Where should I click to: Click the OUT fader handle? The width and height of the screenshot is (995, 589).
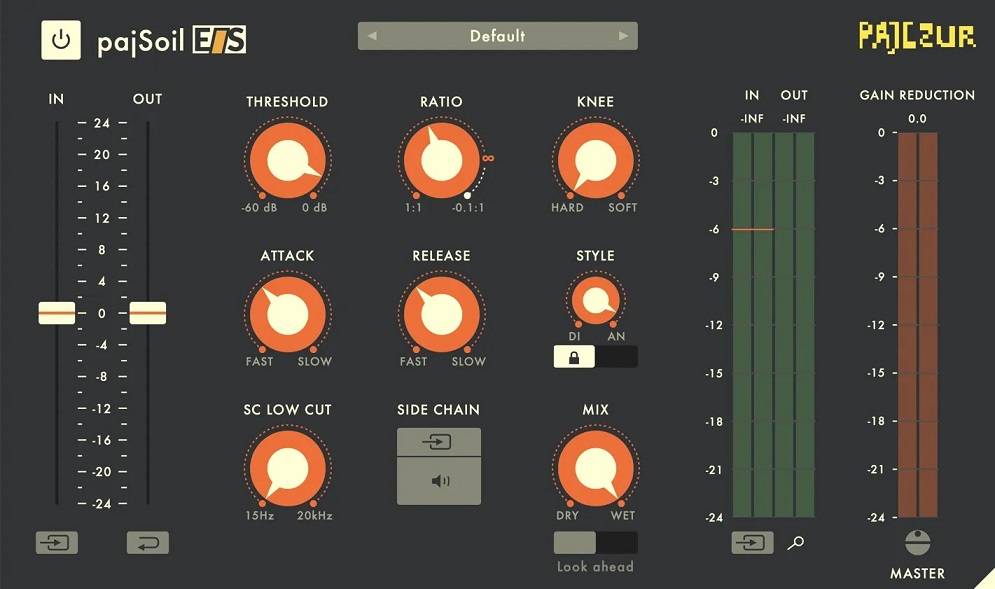click(148, 313)
